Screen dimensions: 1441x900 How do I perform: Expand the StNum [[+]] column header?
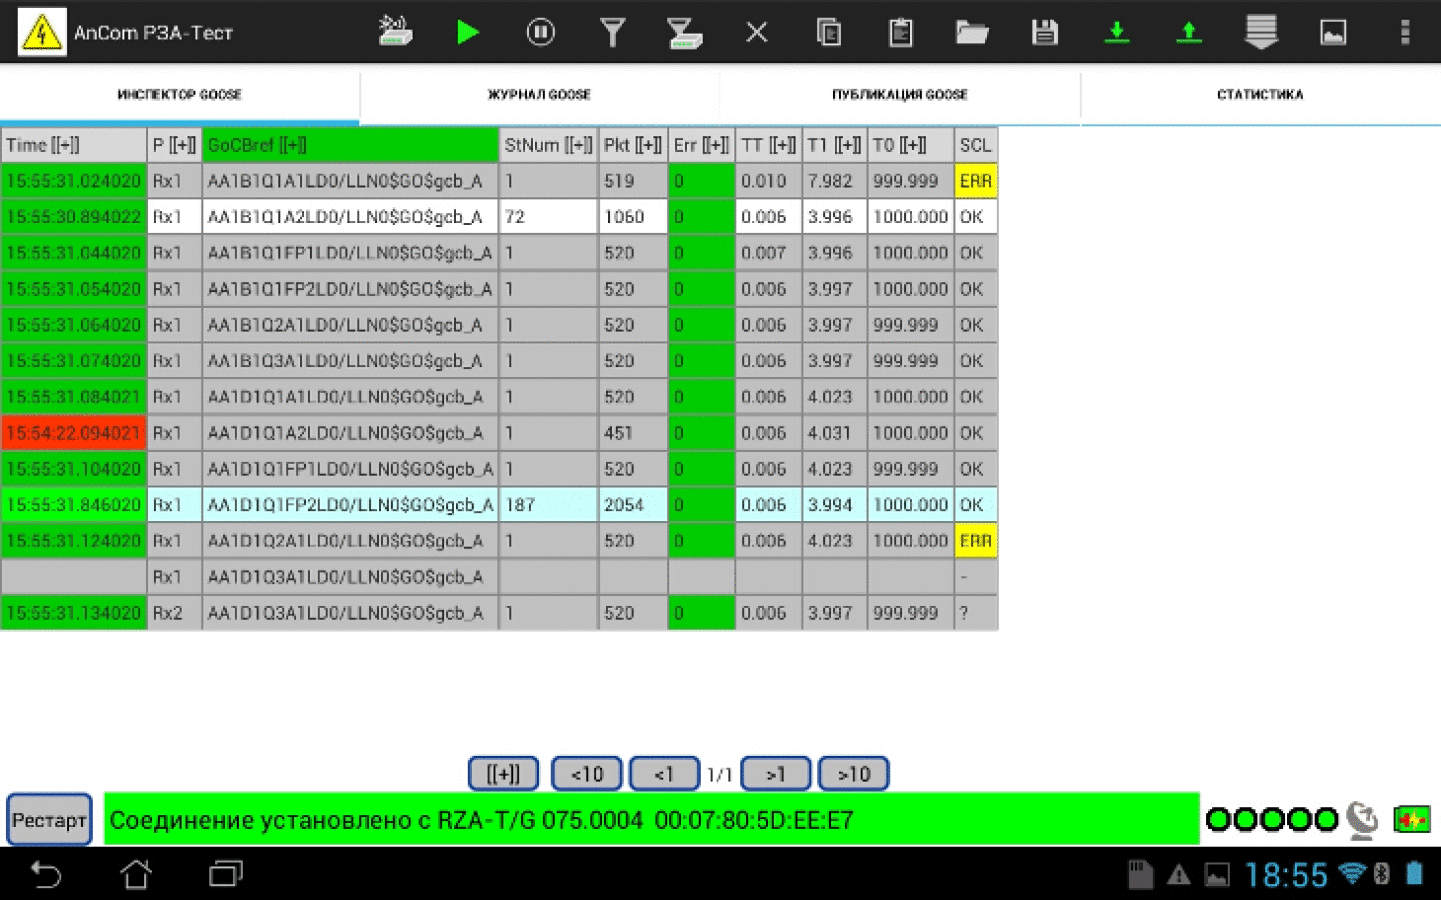548,145
